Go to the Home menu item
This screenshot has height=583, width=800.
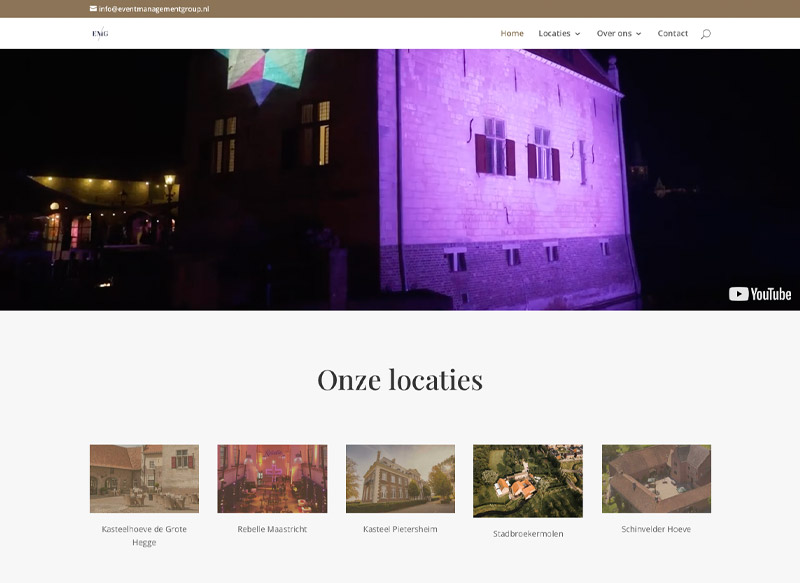coord(512,34)
